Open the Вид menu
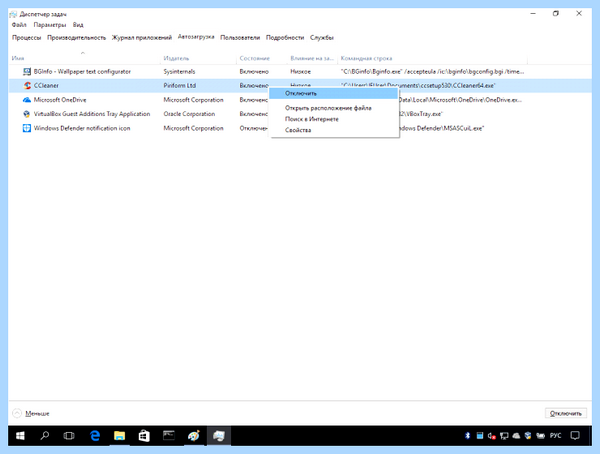 click(78, 25)
